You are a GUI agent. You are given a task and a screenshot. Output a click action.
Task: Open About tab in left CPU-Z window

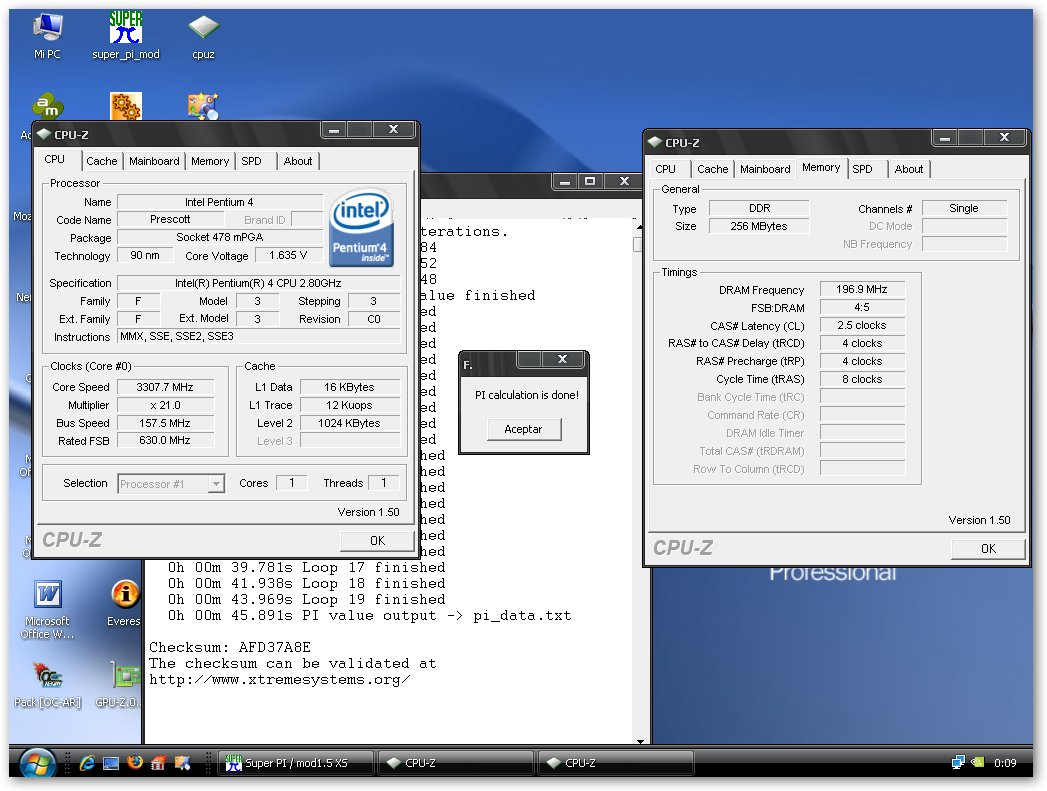[x=298, y=161]
